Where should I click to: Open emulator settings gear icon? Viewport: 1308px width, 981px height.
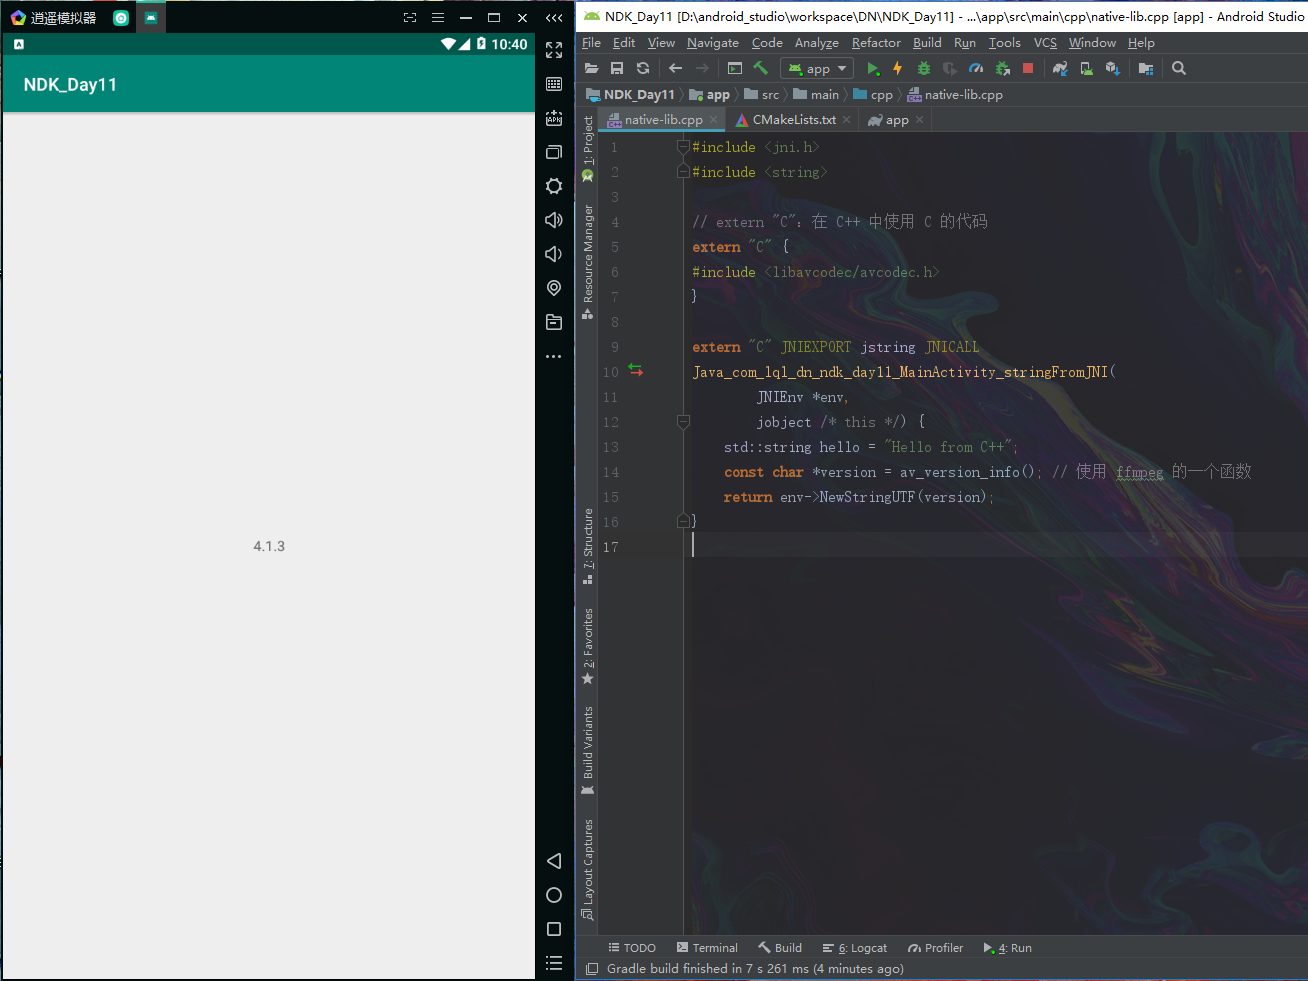554,186
